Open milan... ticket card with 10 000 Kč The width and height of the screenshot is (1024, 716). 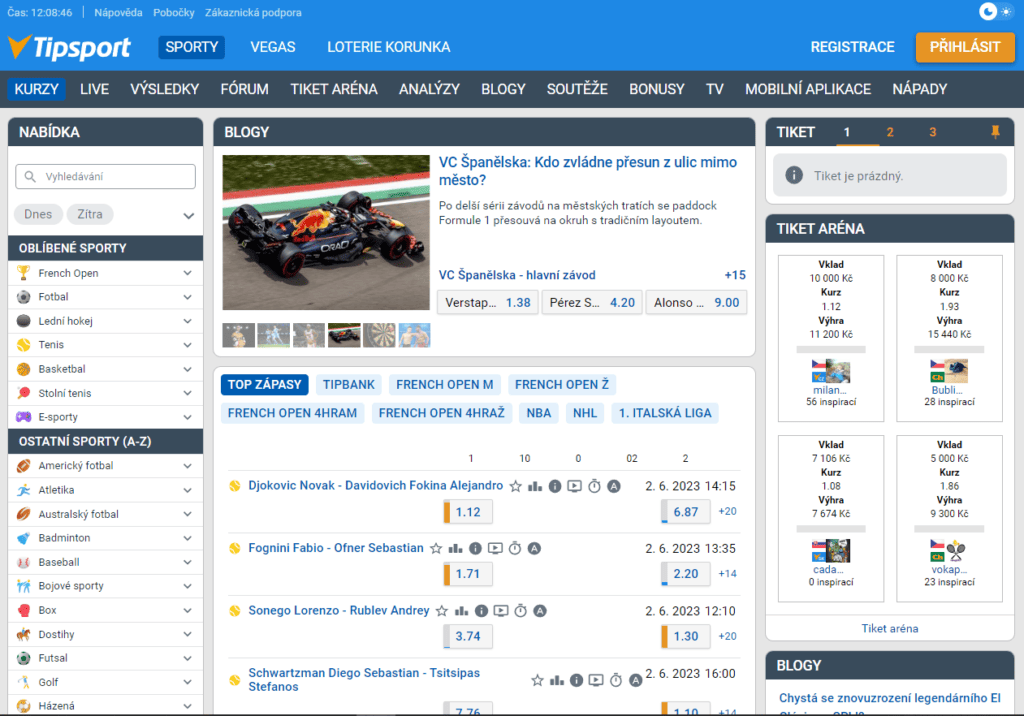831,338
